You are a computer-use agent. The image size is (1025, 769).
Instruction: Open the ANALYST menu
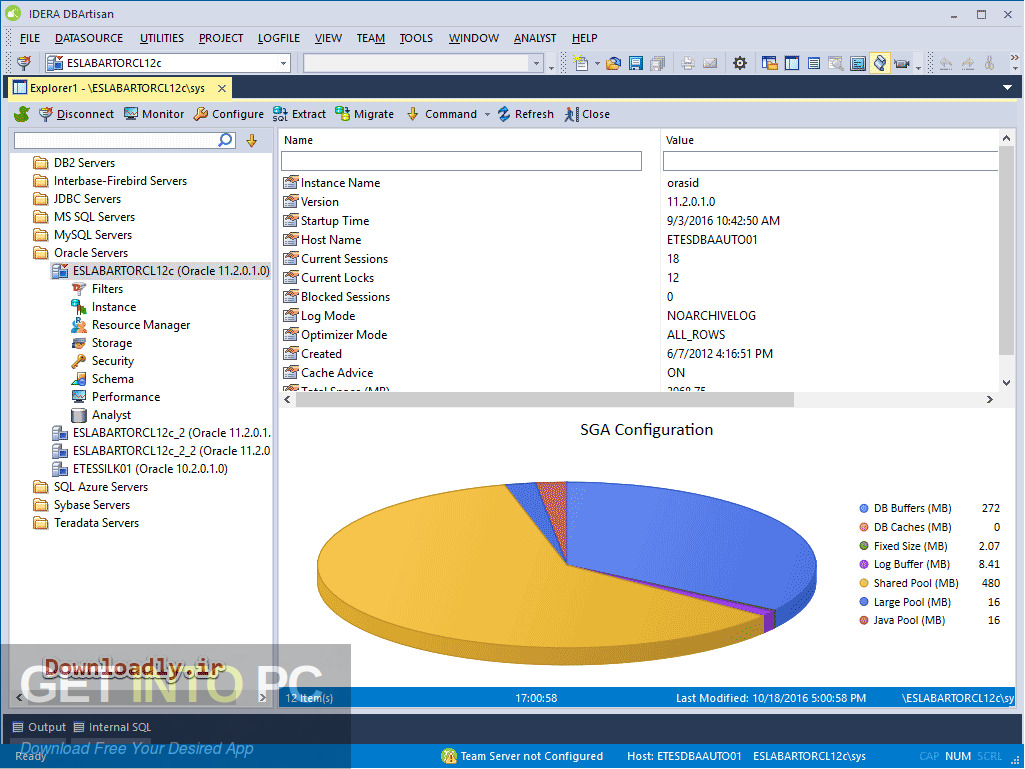tap(535, 38)
